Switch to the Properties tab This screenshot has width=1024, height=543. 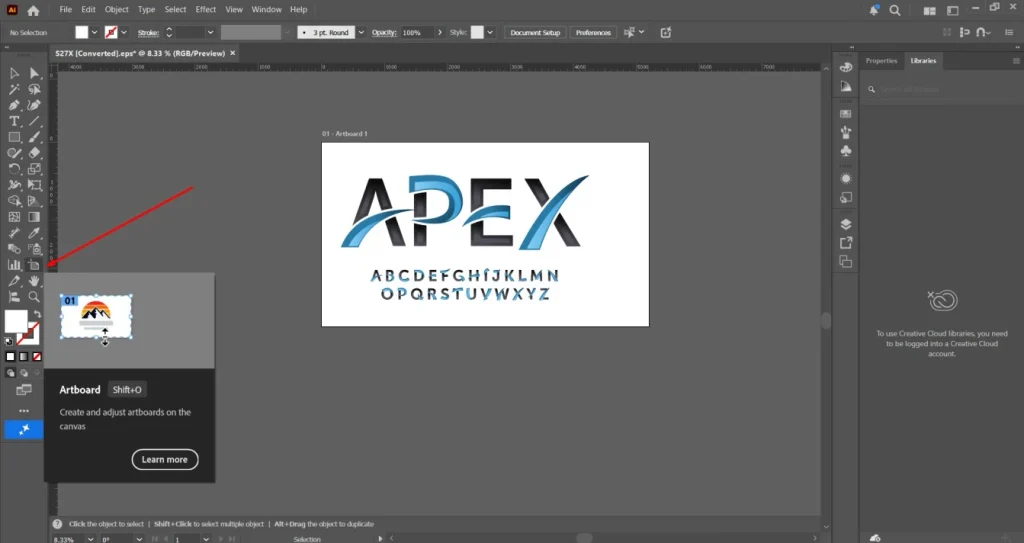coord(881,61)
